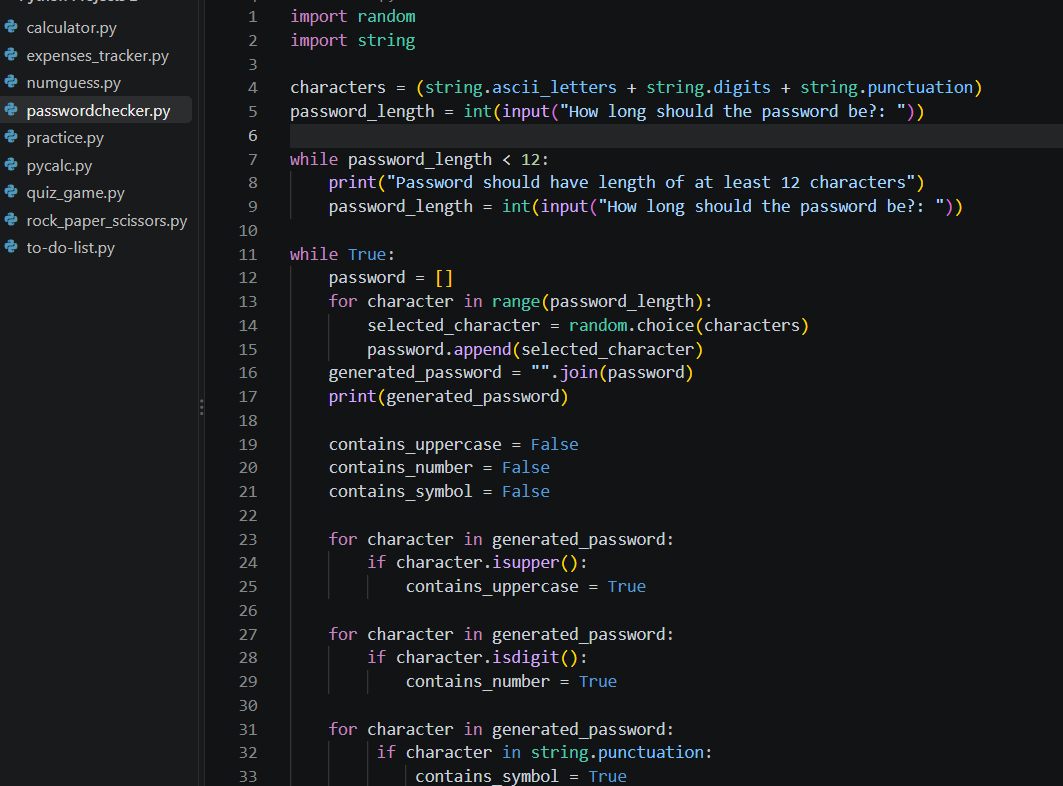Click the Python icon beside quiz_game.py
The width and height of the screenshot is (1063, 786).
[x=11, y=192]
